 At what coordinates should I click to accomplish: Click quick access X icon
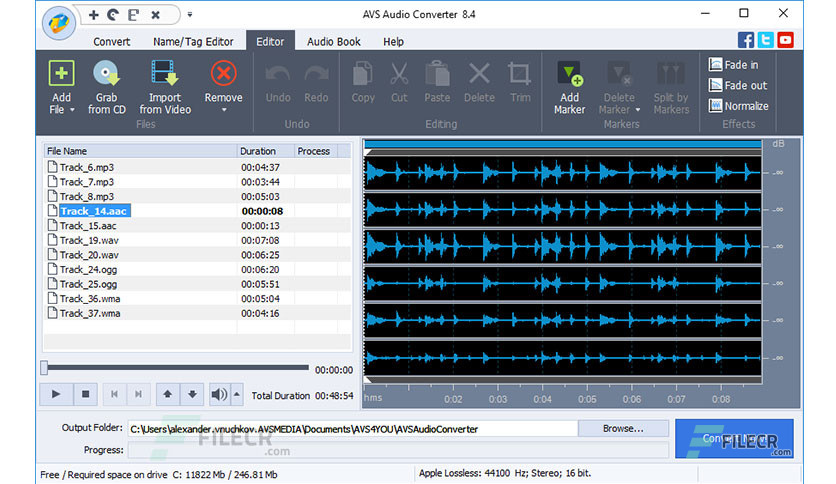(x=156, y=15)
